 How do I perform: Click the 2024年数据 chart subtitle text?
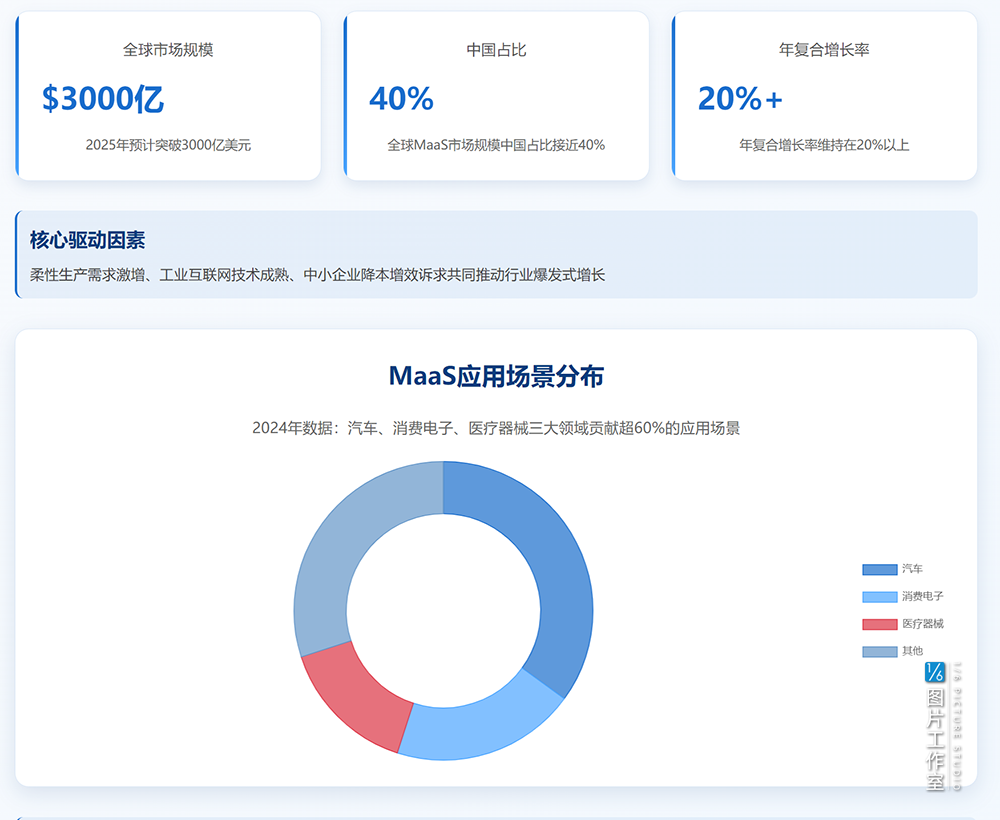(x=496, y=428)
